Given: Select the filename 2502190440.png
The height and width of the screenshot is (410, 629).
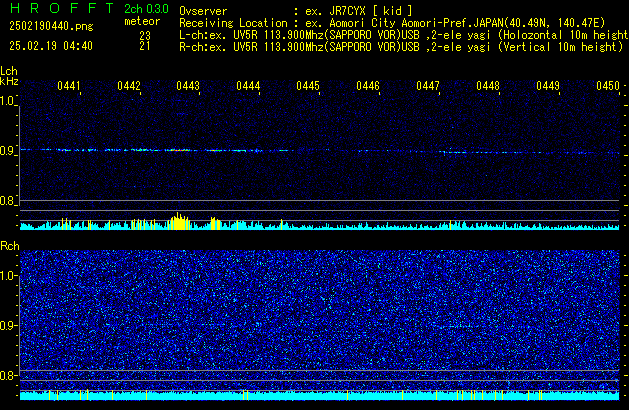Looking at the screenshot, I should pyautogui.click(x=51, y=26).
